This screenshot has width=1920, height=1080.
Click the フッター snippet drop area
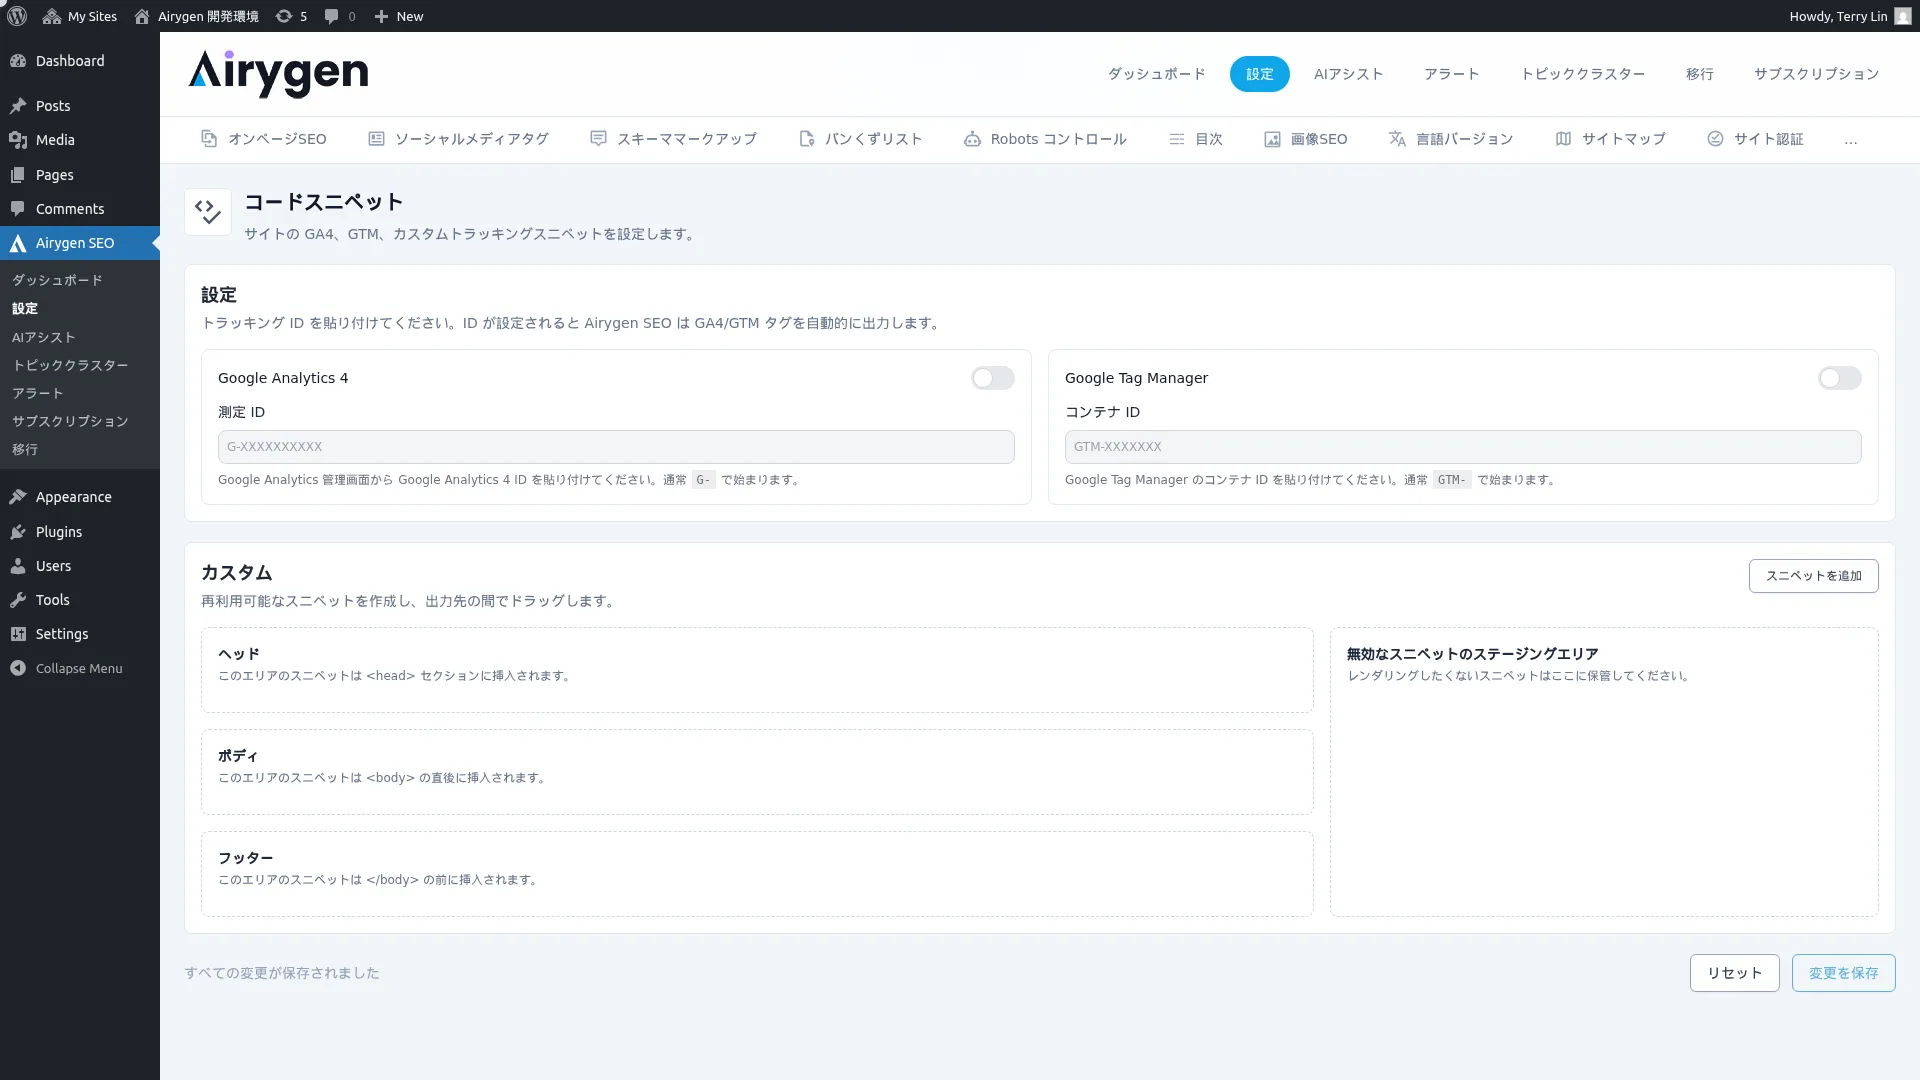click(x=757, y=874)
